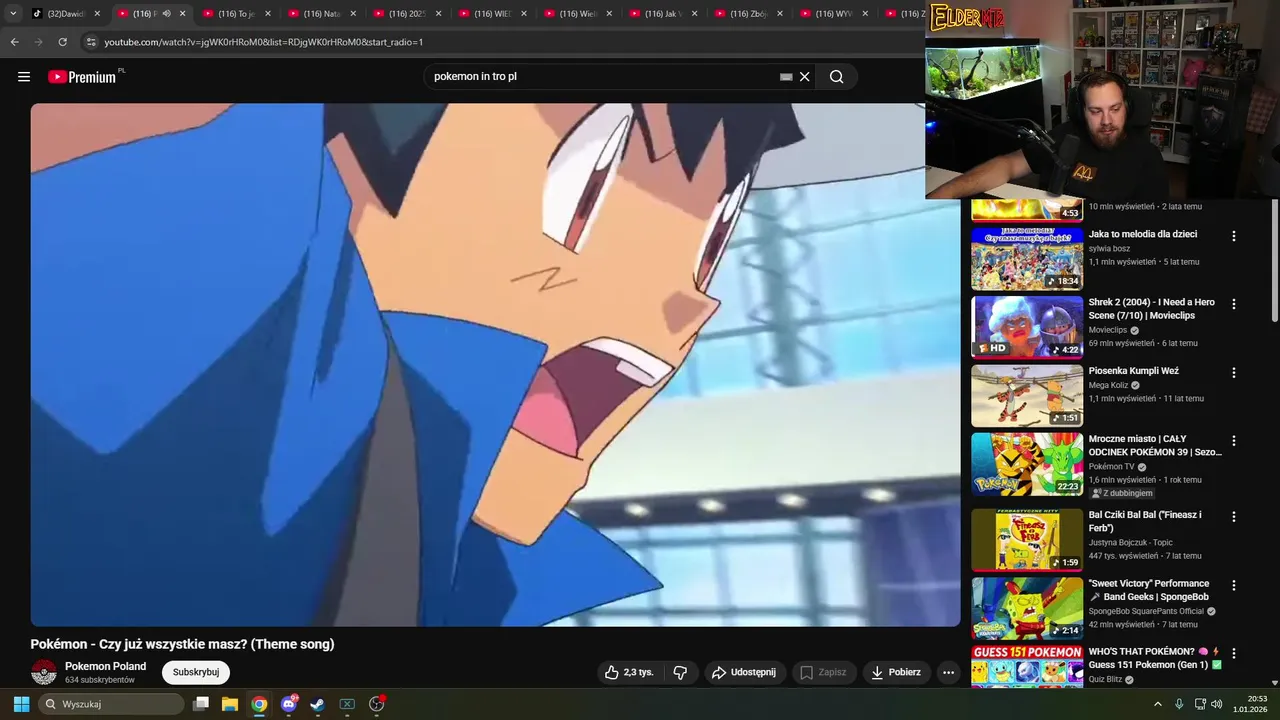The width and height of the screenshot is (1280, 720).
Task: Open the on-screen keyboard icon in search box
Action: [x=786, y=77]
